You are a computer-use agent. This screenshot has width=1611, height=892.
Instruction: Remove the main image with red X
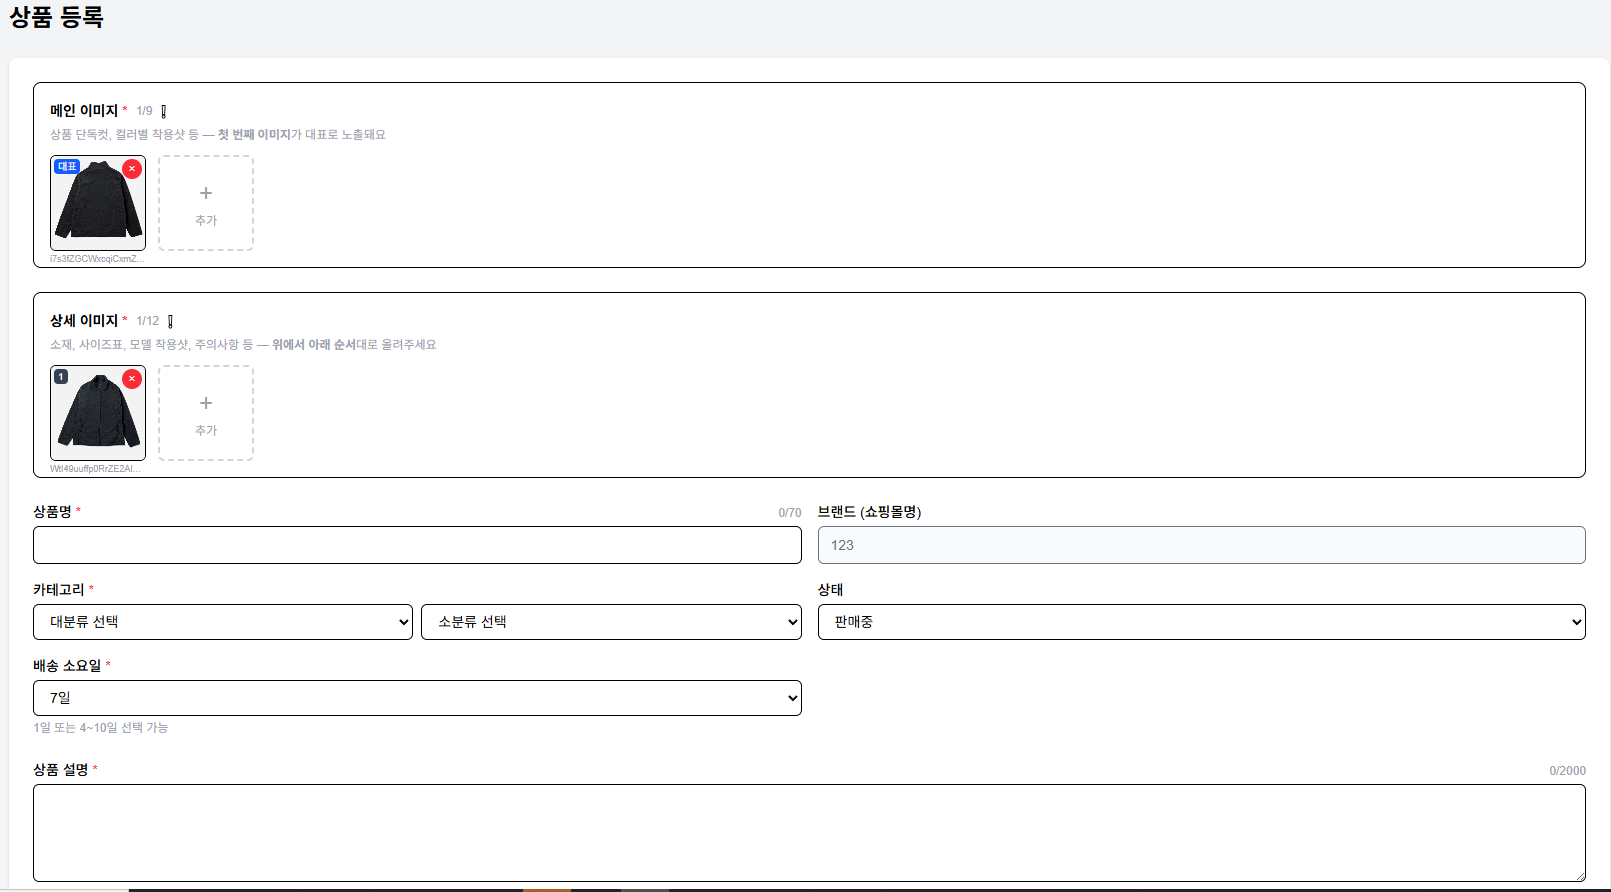point(132,169)
